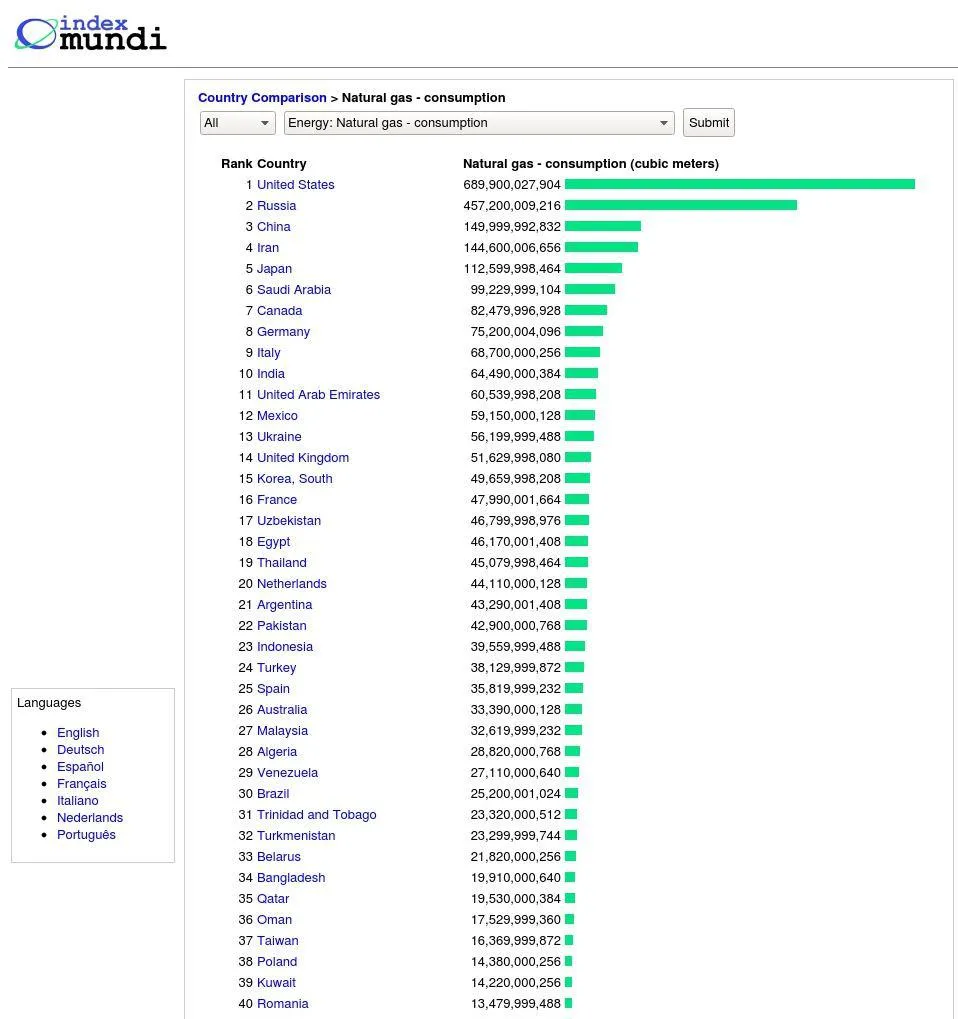
Task: Open the 'All' region dropdown
Action: [237, 123]
